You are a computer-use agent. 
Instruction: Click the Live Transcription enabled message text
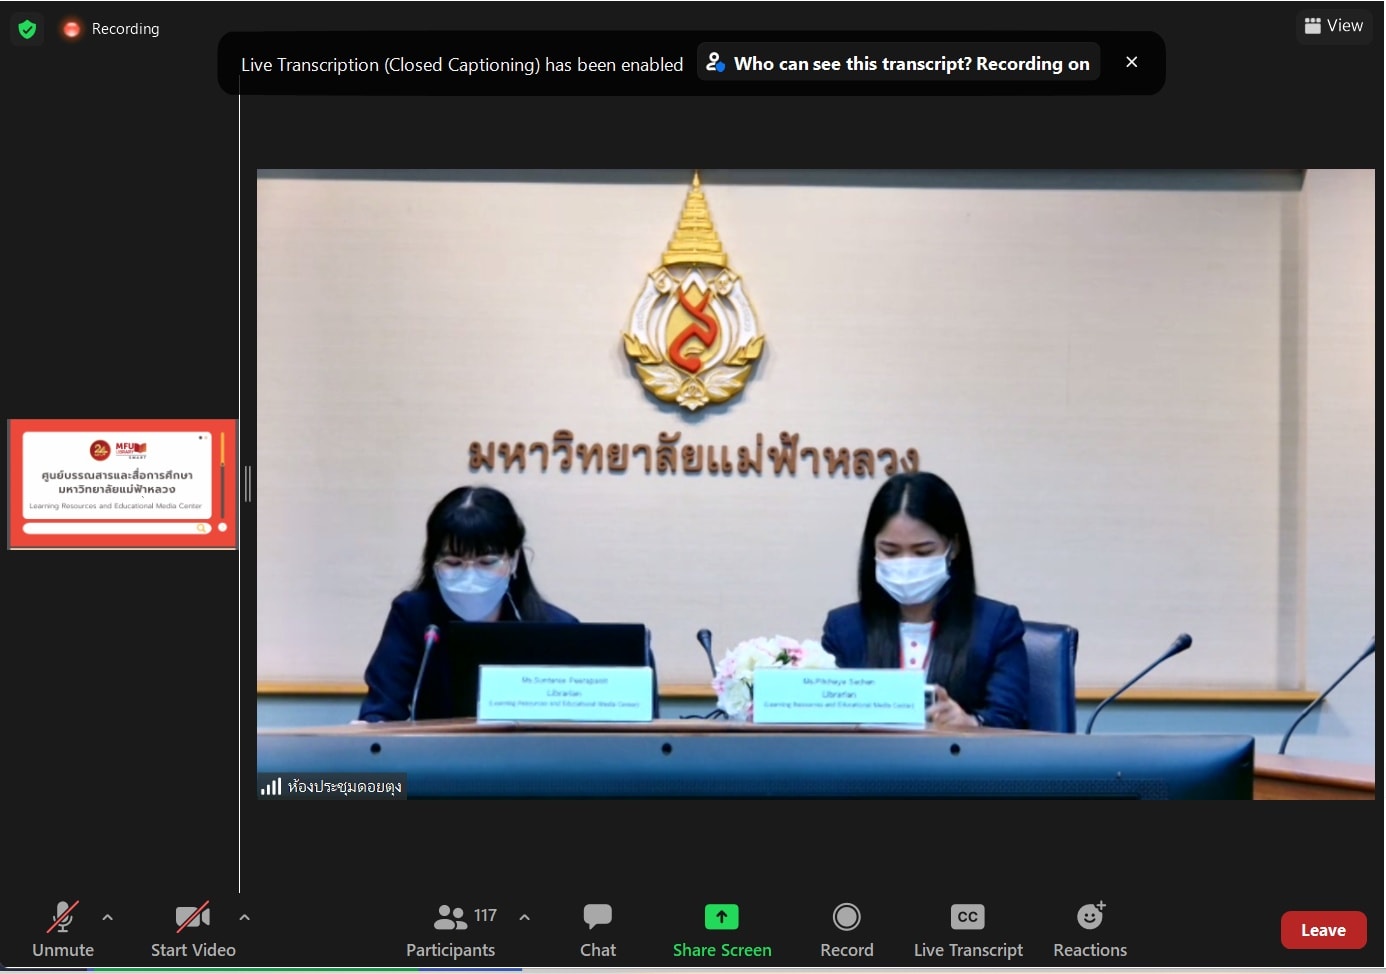pos(462,65)
